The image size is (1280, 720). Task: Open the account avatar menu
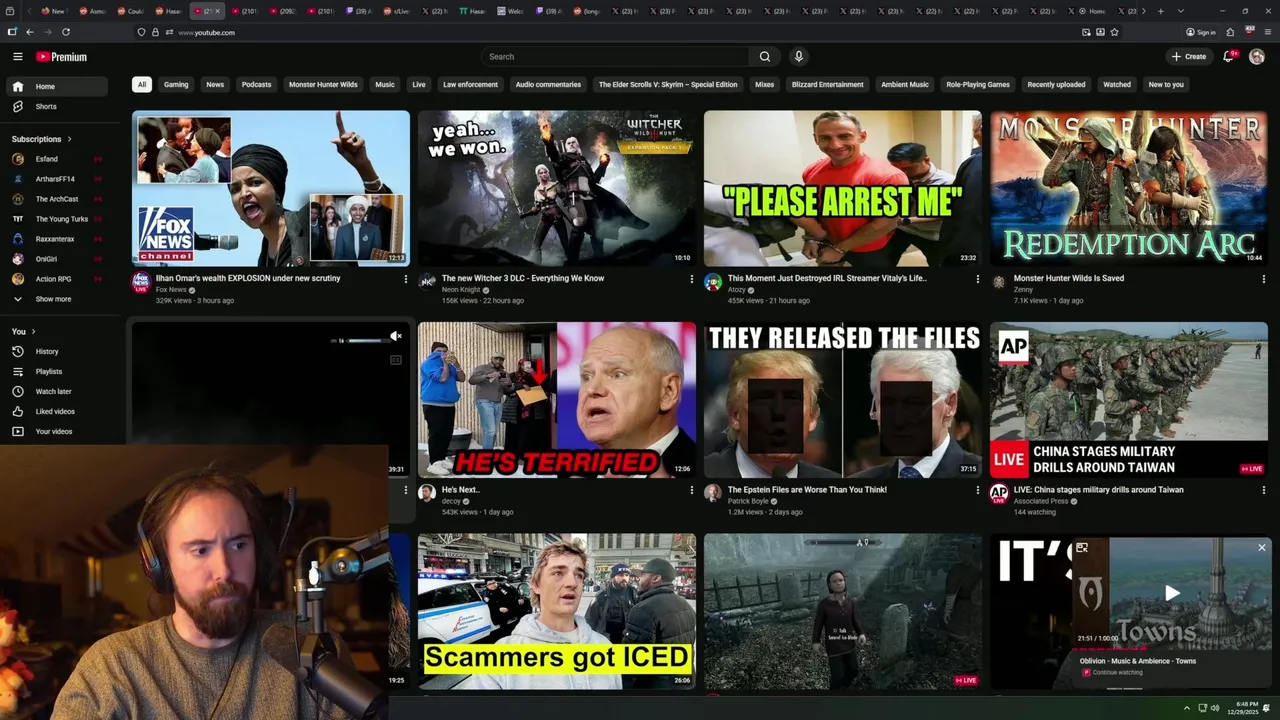point(1257,57)
